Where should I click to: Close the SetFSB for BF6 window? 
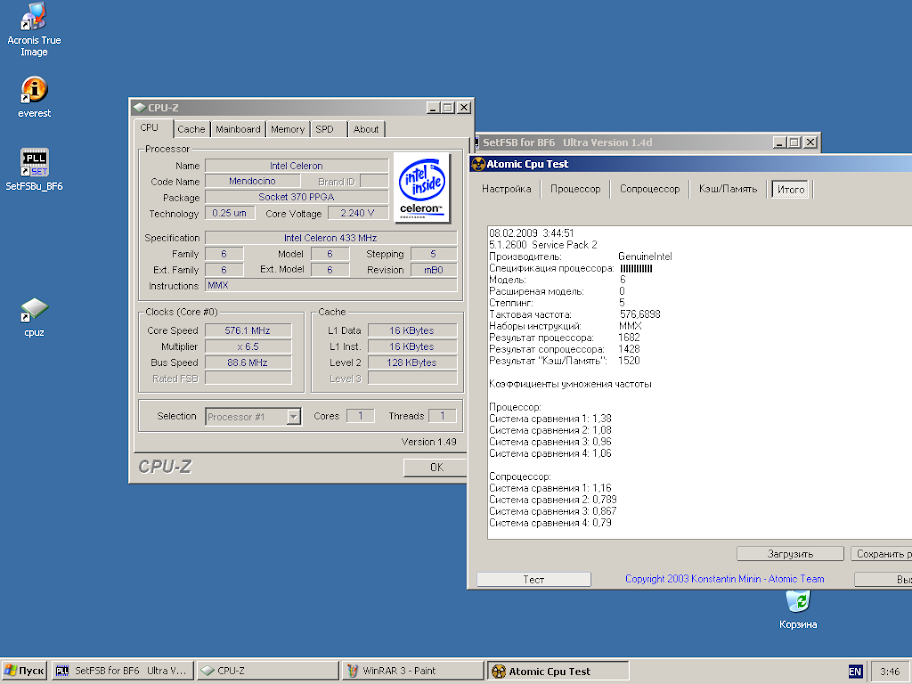(810, 142)
